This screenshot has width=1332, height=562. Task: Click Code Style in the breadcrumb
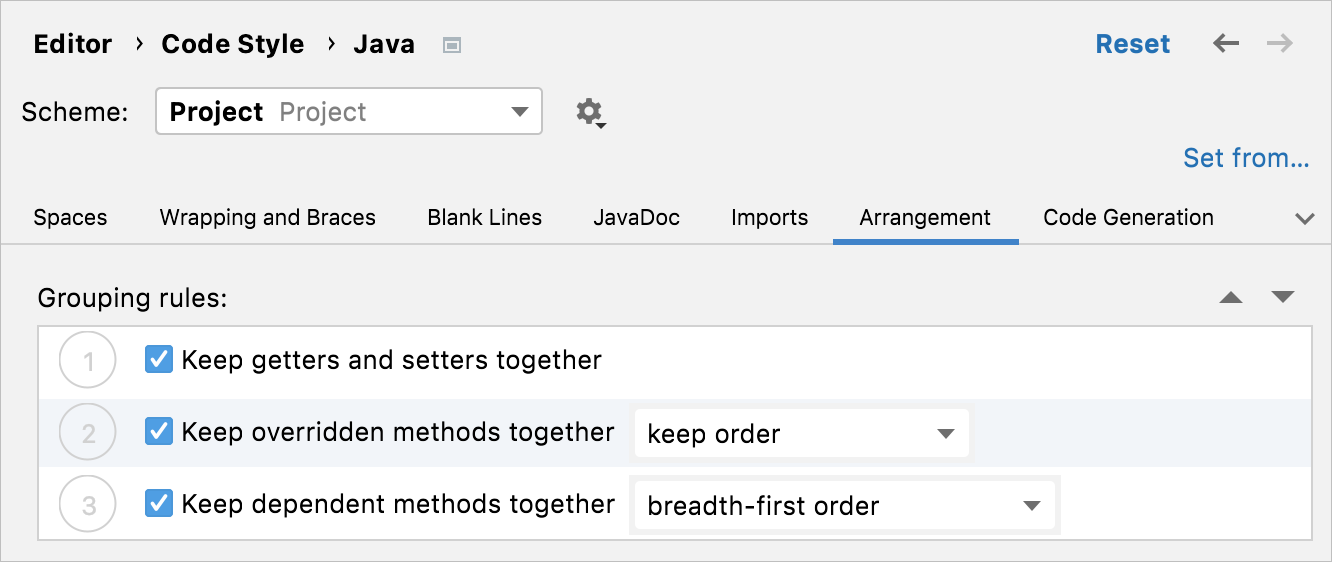coord(233,45)
